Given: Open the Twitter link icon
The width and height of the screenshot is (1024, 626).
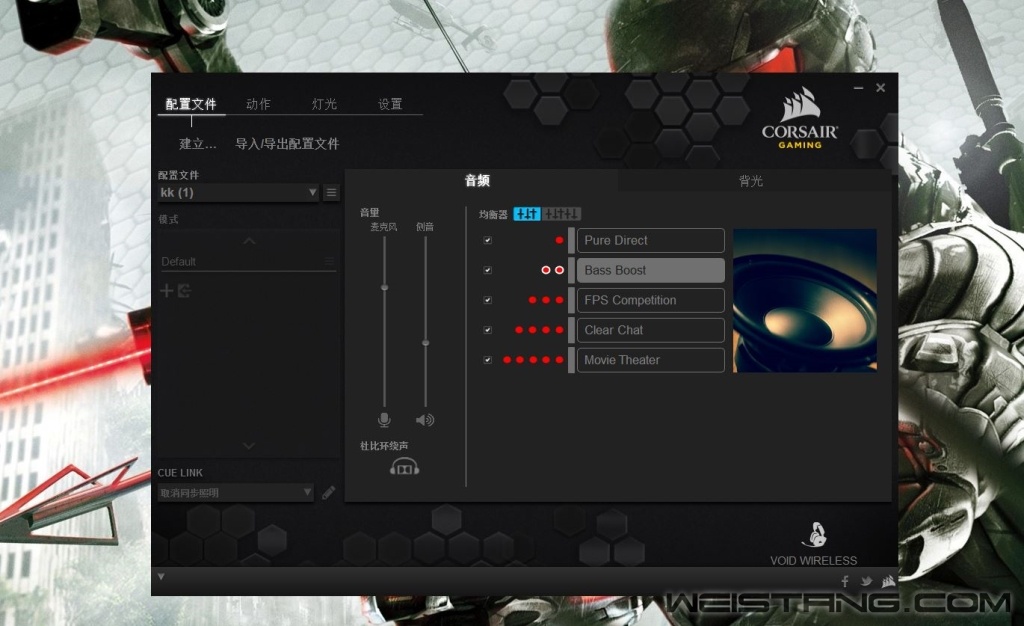Looking at the screenshot, I should 867,581.
